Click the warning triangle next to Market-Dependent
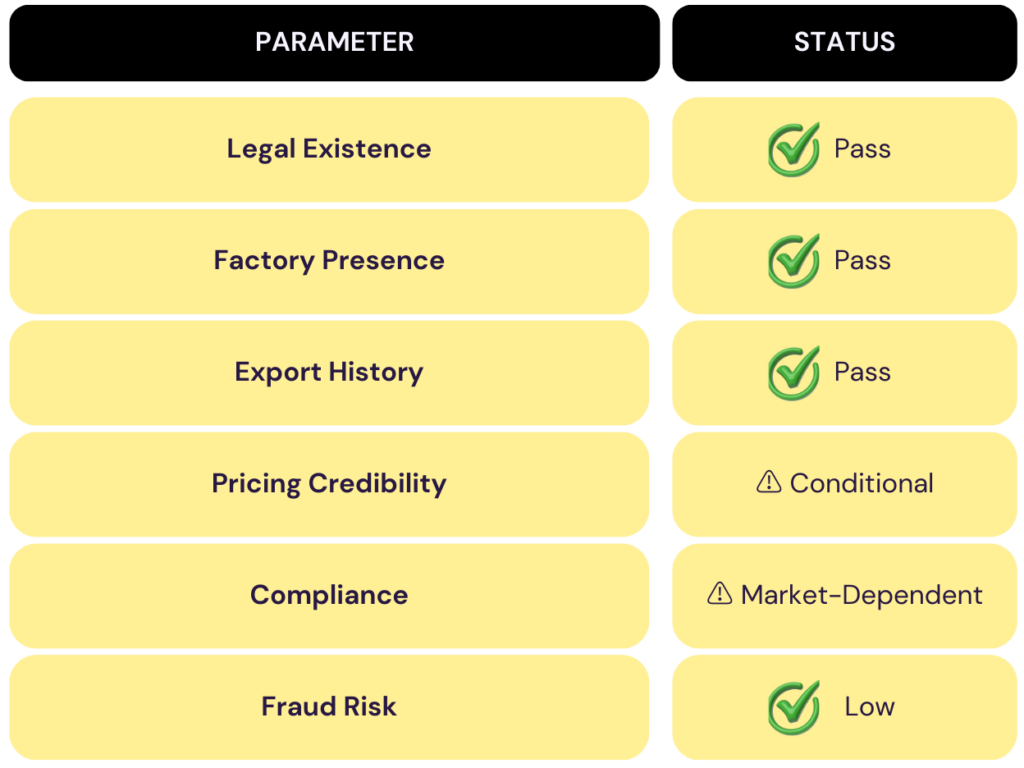 pyautogui.click(x=719, y=595)
